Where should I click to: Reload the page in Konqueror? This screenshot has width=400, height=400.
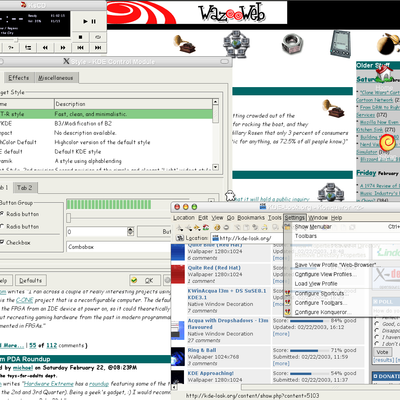(x=217, y=228)
